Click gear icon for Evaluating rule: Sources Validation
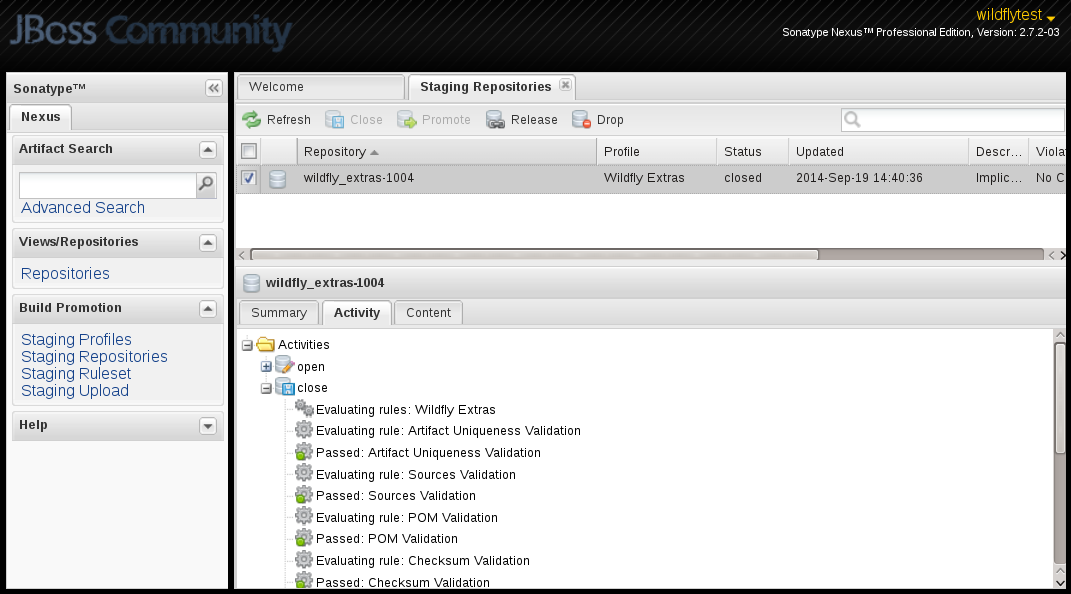Screen dimensions: 1071x594 304,474
